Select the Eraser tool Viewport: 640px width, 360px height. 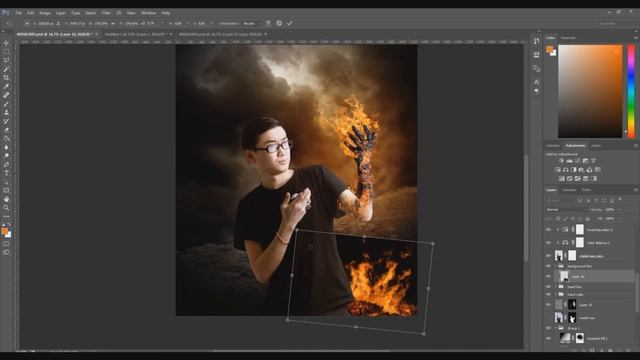tap(6, 130)
